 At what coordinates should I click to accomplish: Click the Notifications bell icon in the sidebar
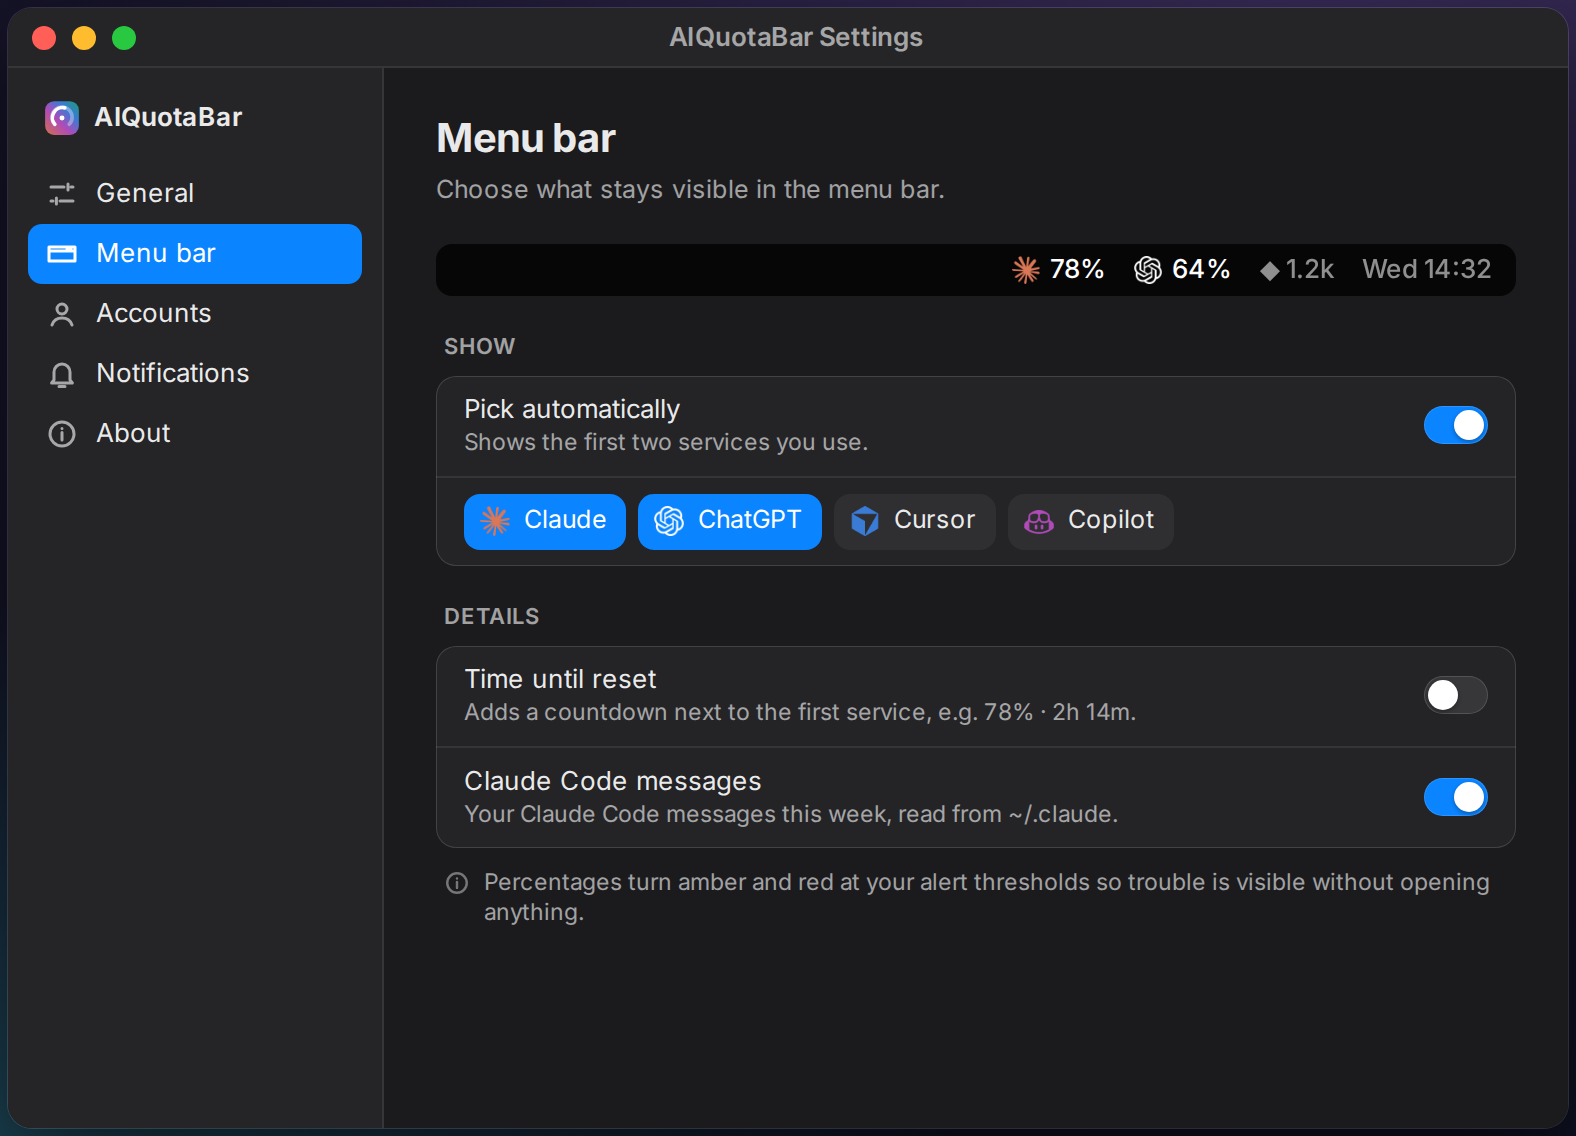tap(62, 374)
